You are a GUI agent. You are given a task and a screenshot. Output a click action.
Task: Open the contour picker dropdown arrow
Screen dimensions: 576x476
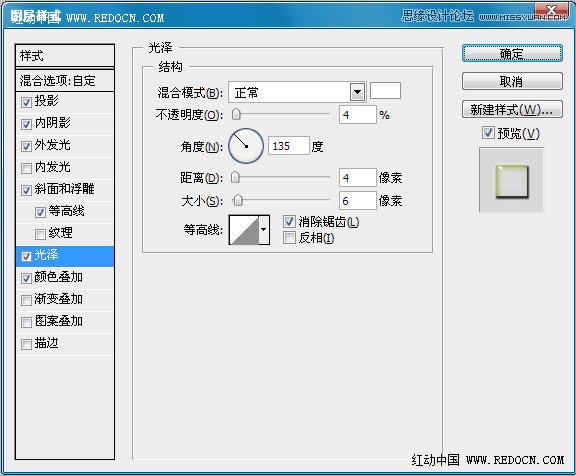coord(264,230)
